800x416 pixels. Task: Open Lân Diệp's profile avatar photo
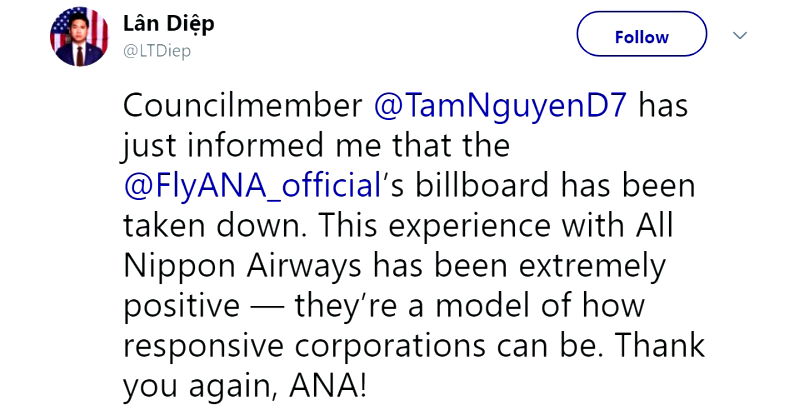(79, 37)
